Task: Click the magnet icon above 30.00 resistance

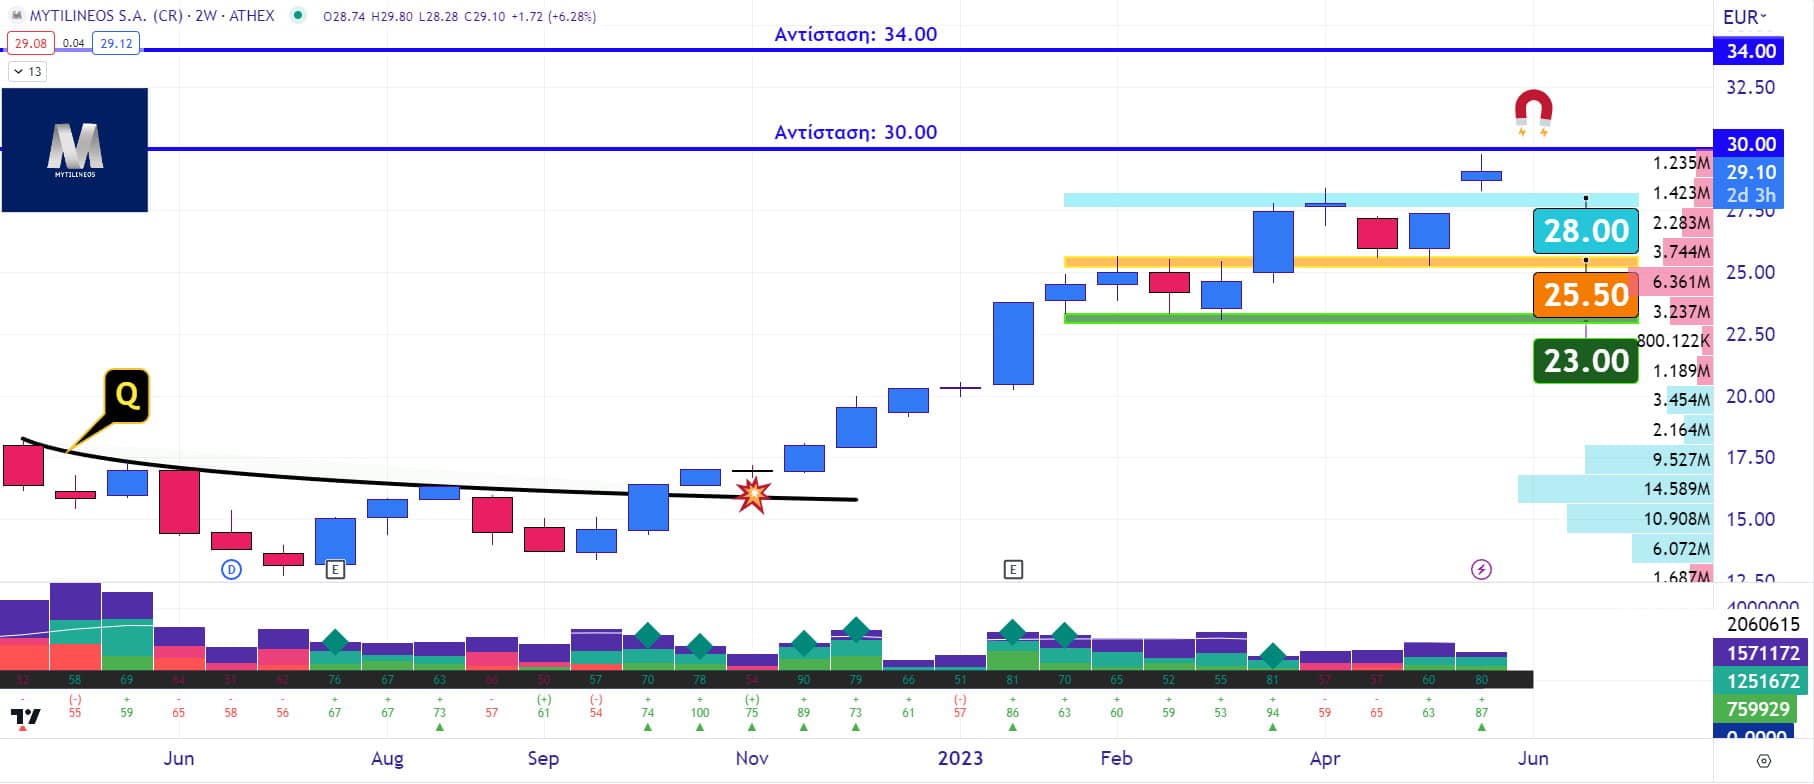Action: 1533,111
